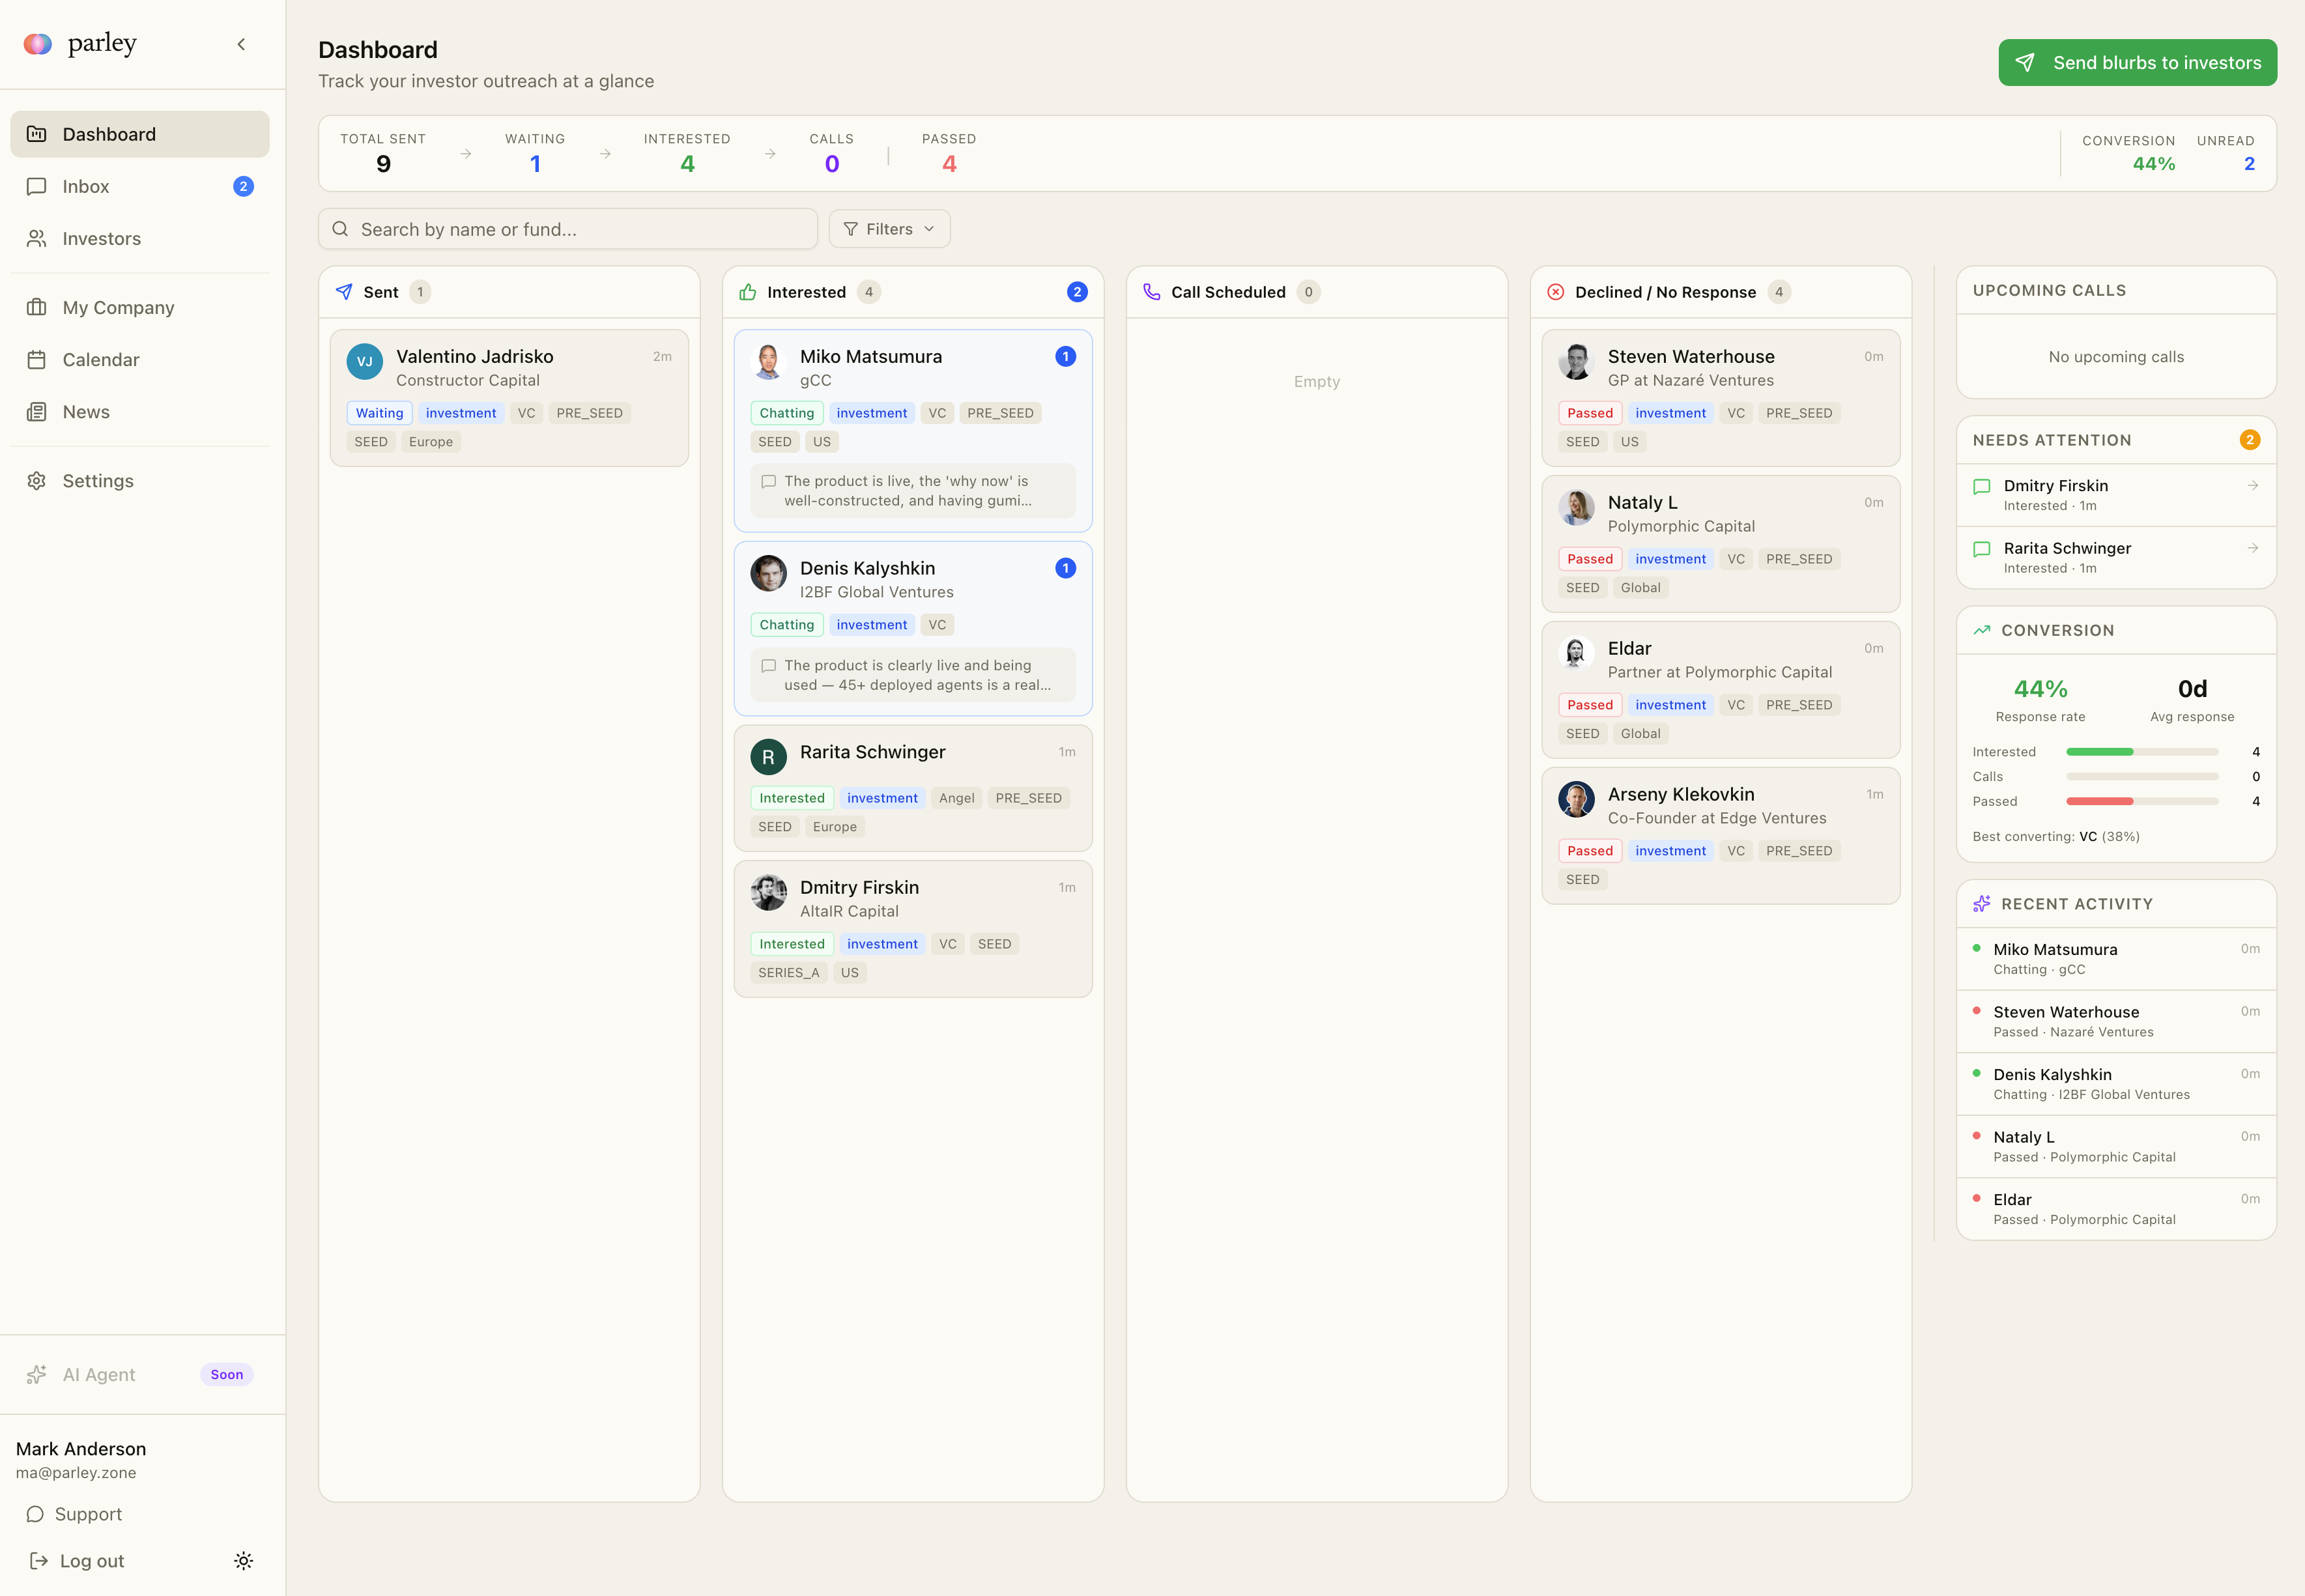The width and height of the screenshot is (2305, 1596).
Task: Click the Waiting tag on Valentino's card
Action: tap(380, 413)
